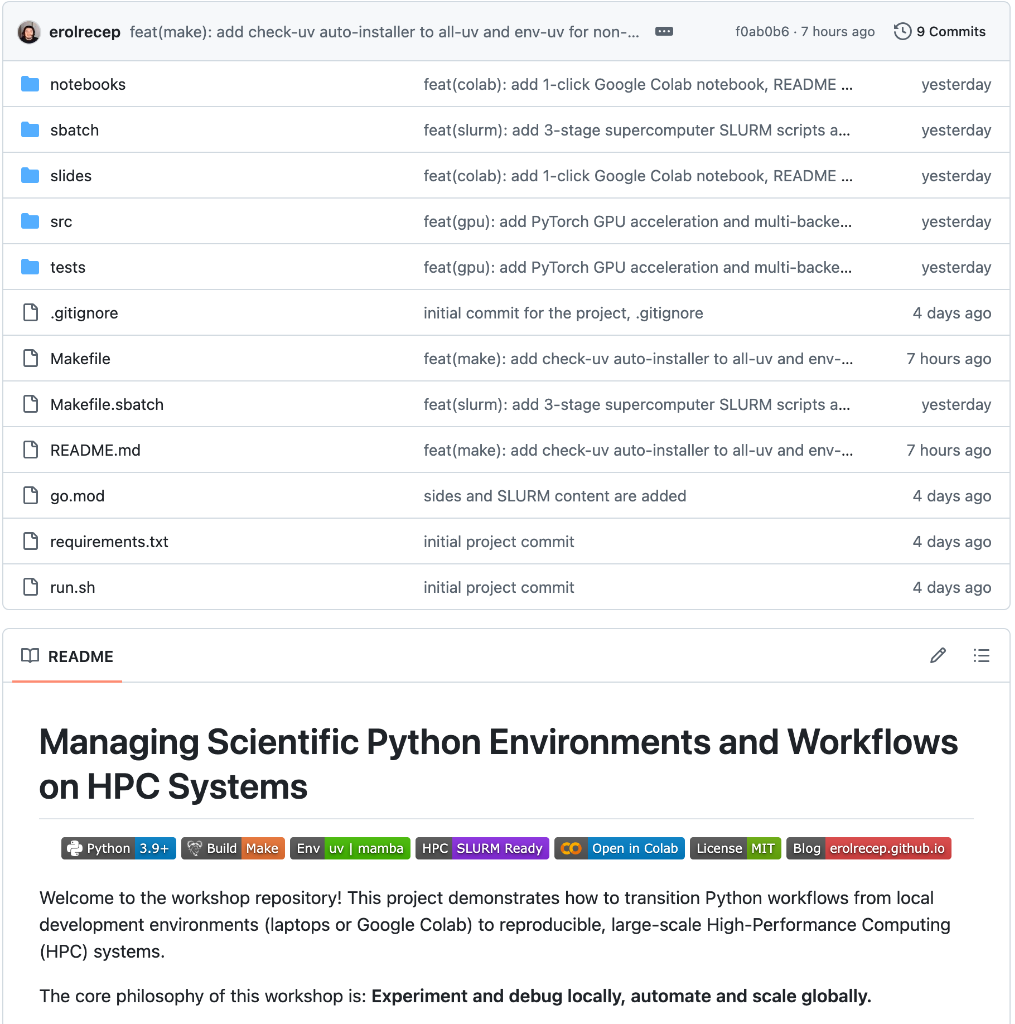Click the Makefile file icon
The height and width of the screenshot is (1024, 1015).
(x=30, y=359)
